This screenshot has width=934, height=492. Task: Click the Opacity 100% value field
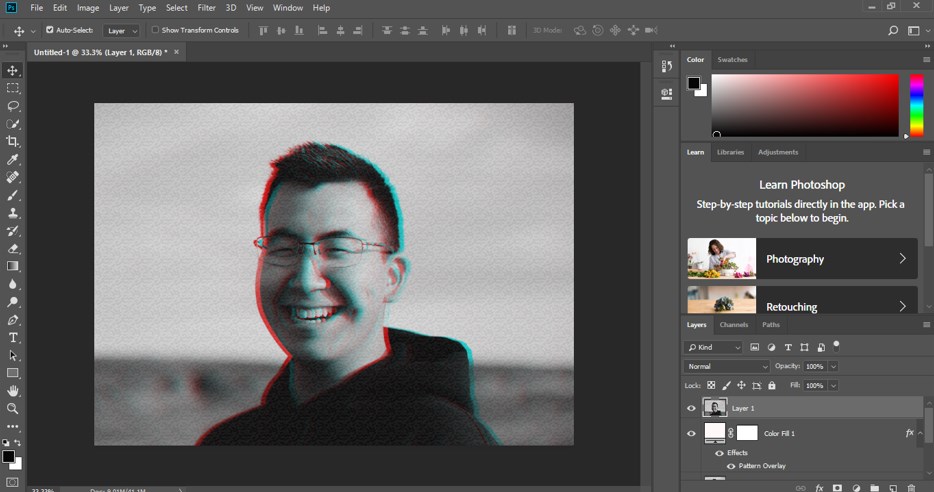point(815,366)
